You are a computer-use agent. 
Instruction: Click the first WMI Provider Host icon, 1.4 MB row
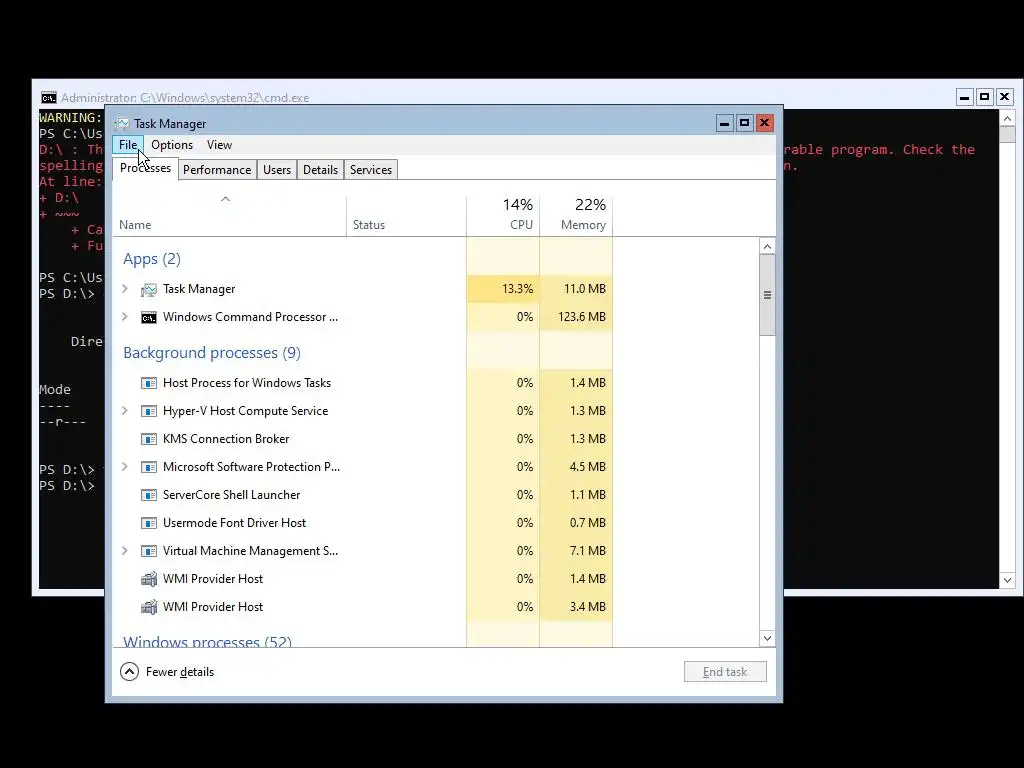click(149, 579)
